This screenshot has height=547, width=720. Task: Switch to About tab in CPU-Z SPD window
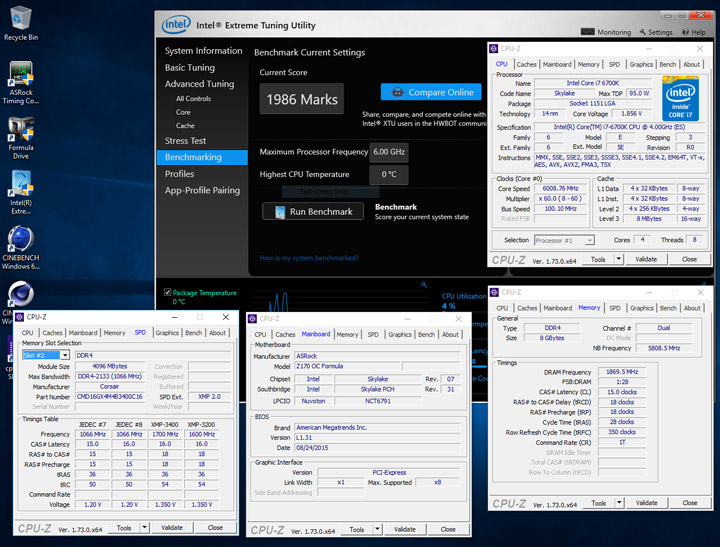217,333
